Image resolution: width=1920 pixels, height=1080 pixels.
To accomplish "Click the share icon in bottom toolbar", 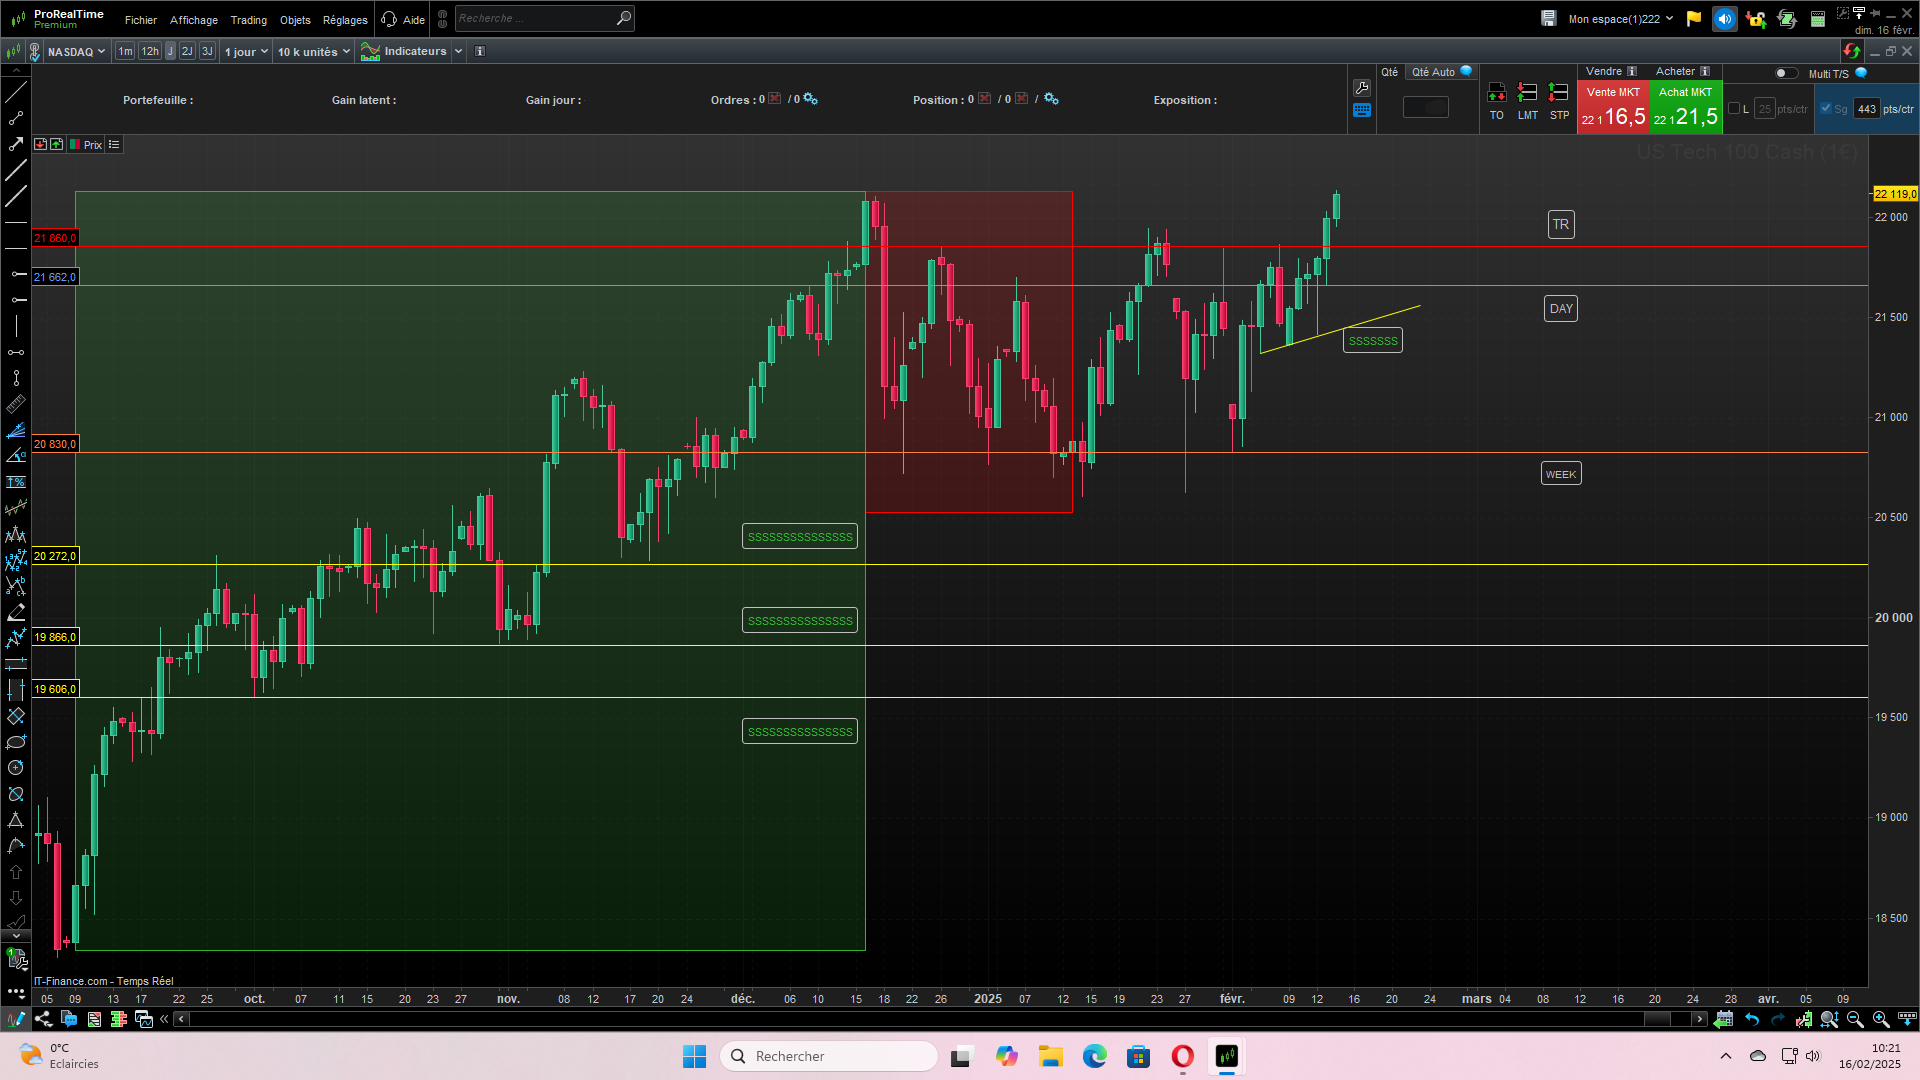I will click(x=43, y=1019).
